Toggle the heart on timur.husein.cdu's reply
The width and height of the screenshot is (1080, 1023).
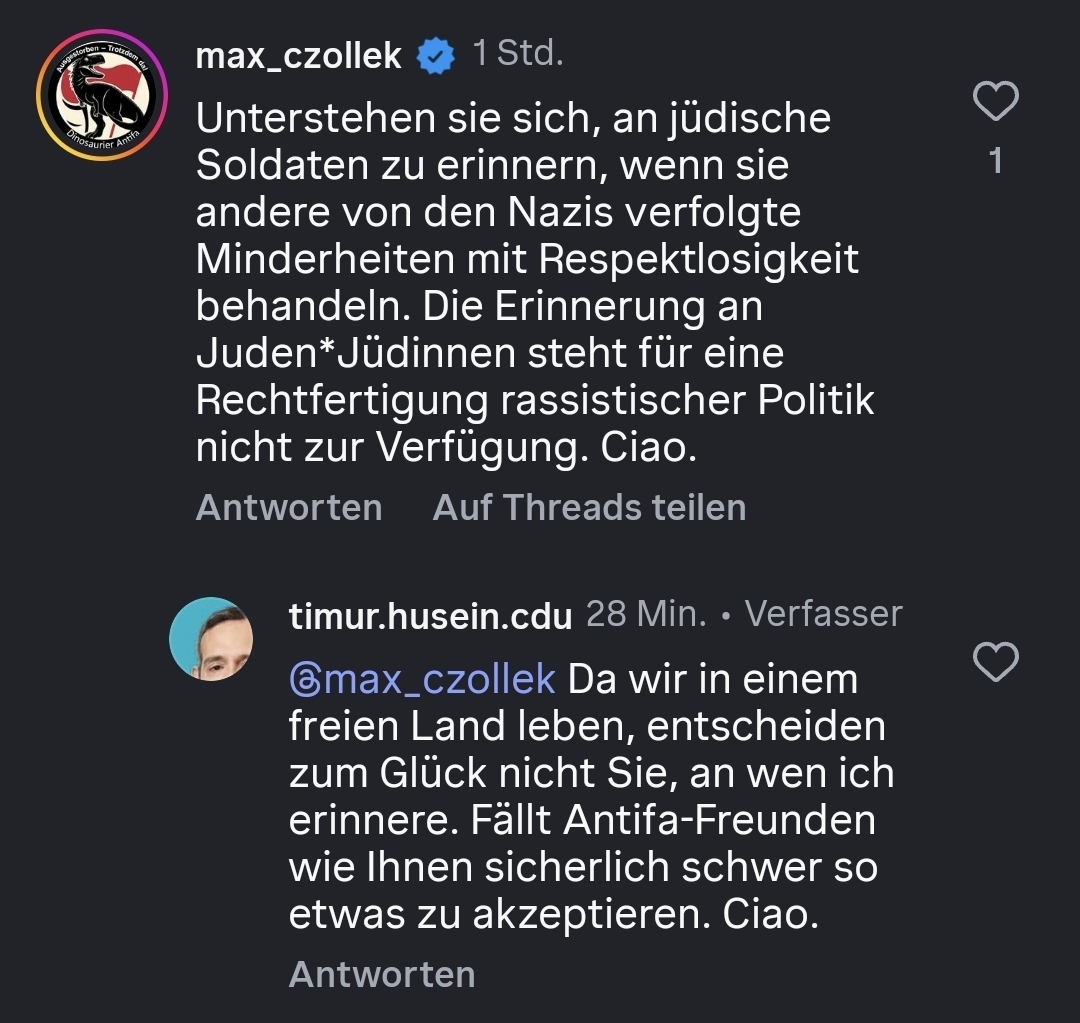[x=995, y=663]
